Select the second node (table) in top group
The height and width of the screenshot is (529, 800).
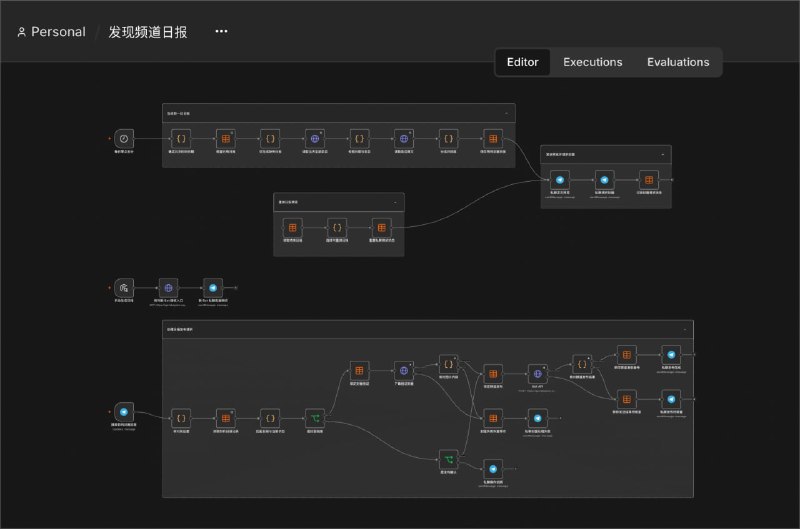(x=226, y=139)
